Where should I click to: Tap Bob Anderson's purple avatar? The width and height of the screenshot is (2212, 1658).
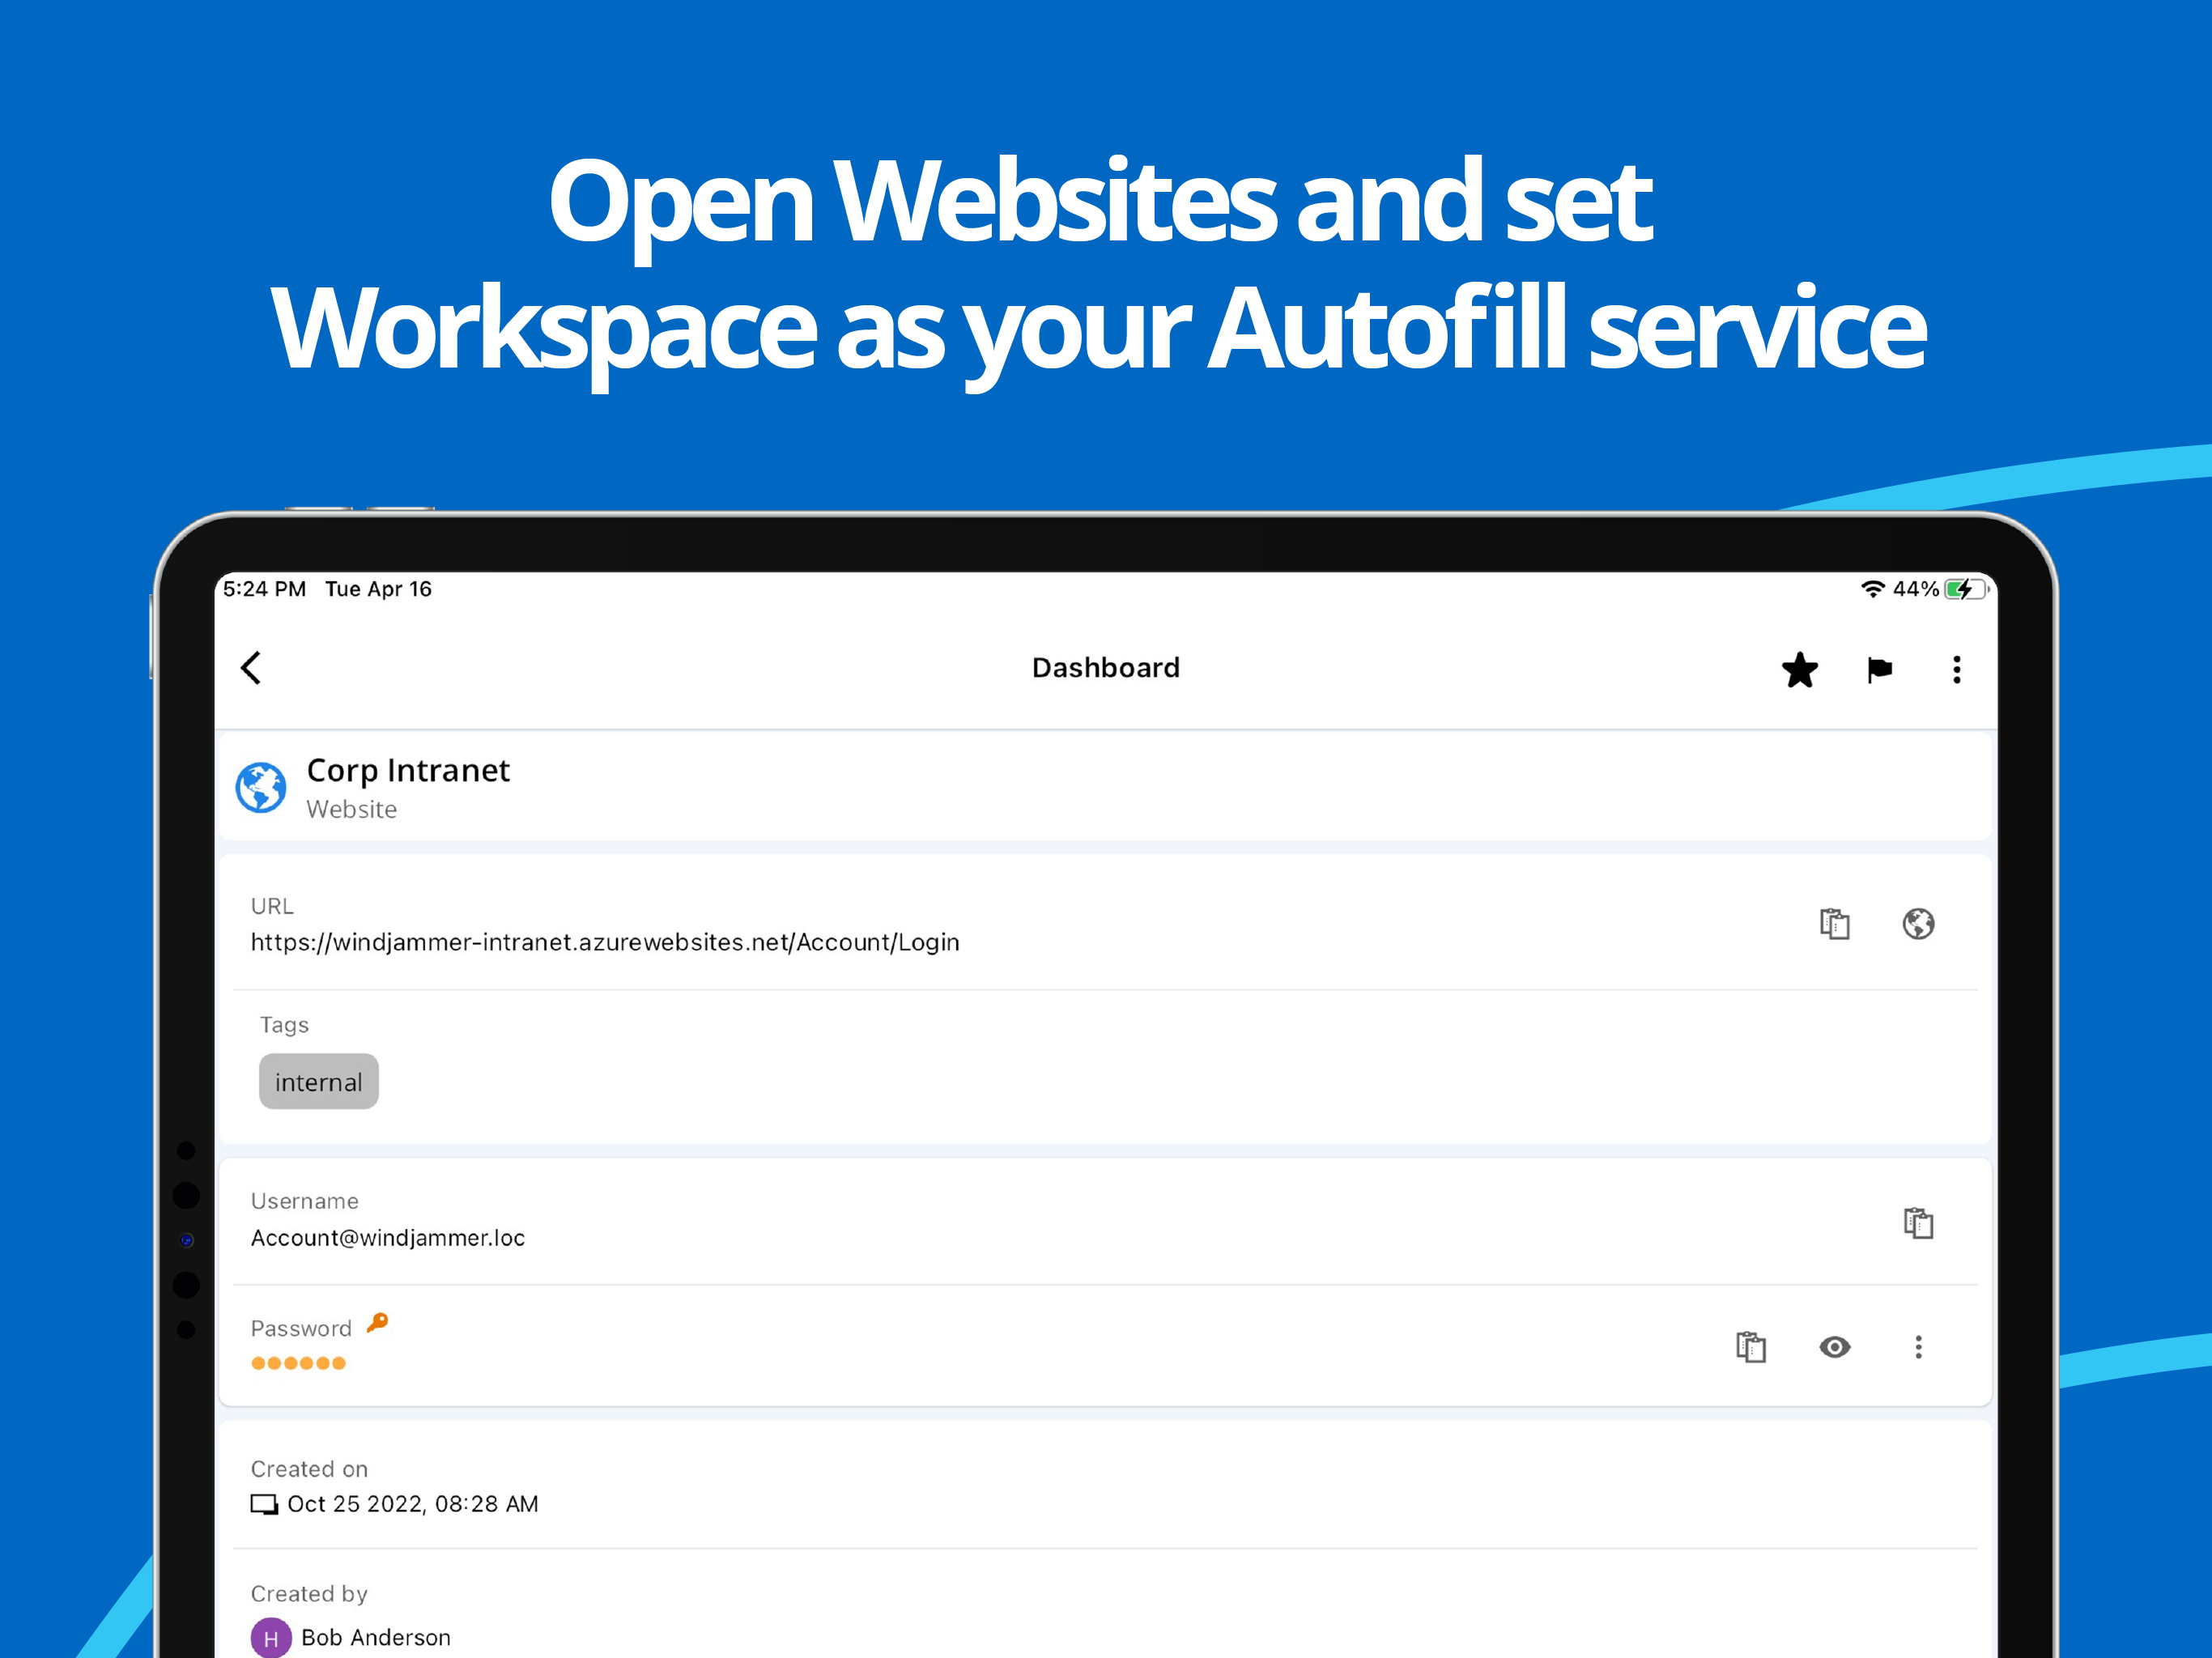point(270,1638)
